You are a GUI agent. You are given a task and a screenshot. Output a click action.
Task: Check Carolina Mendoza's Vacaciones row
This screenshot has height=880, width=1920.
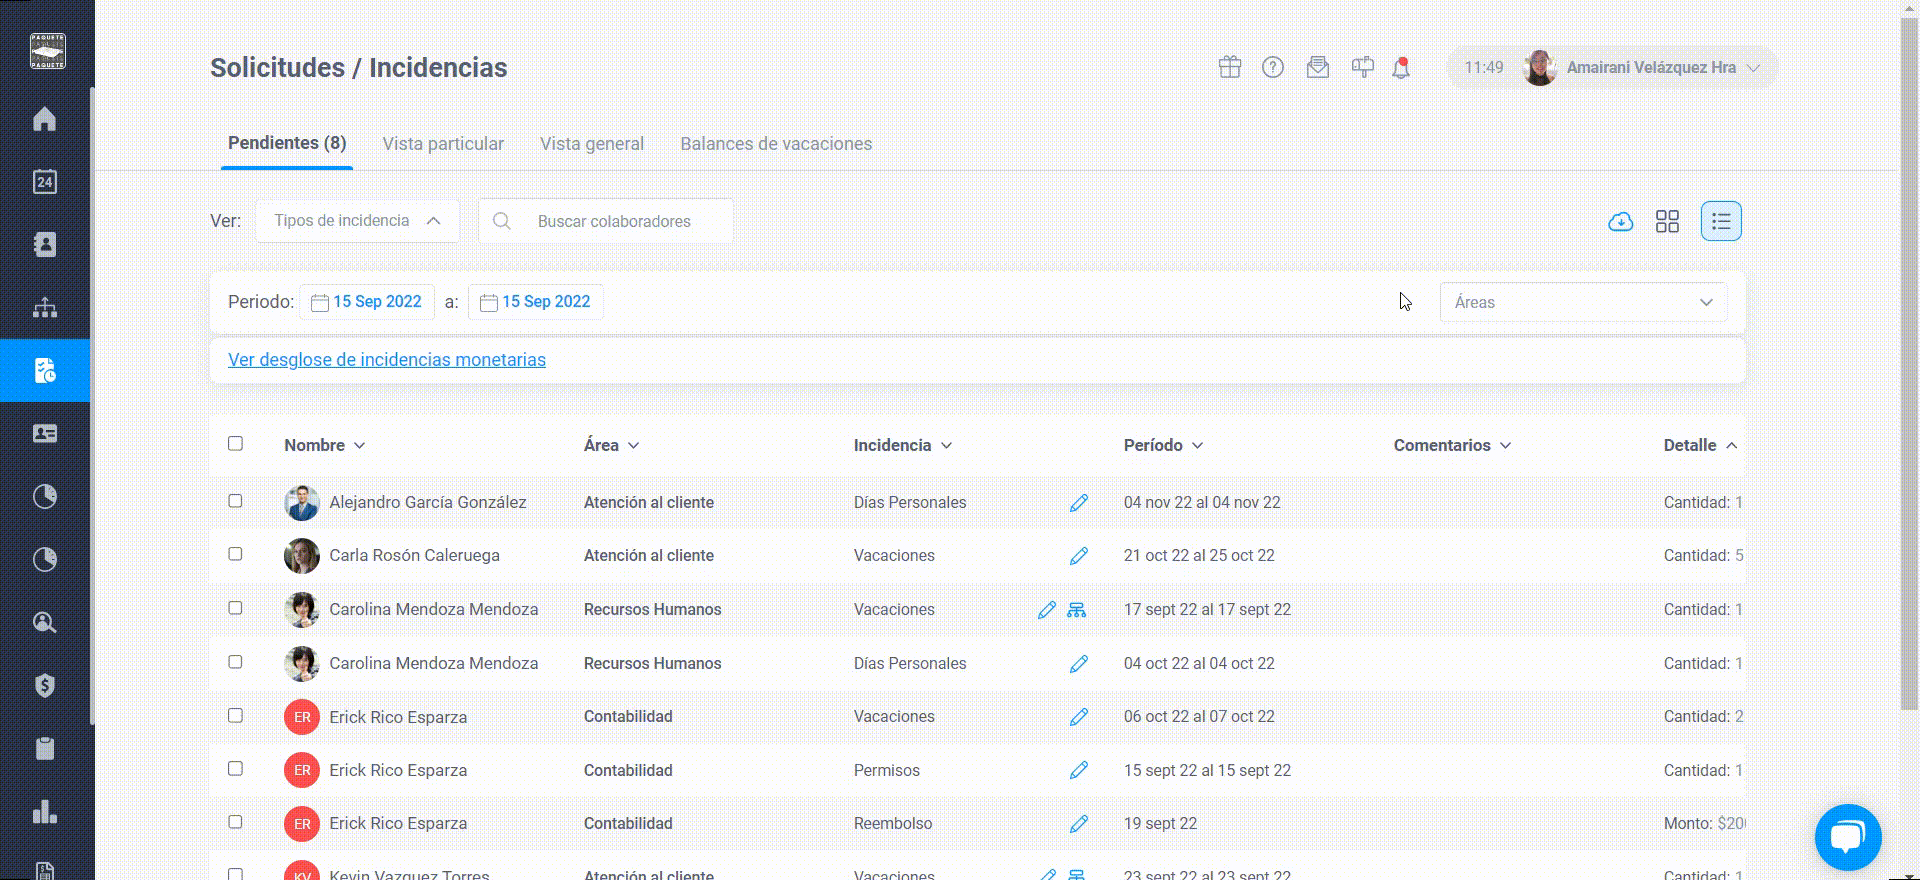tap(235, 607)
